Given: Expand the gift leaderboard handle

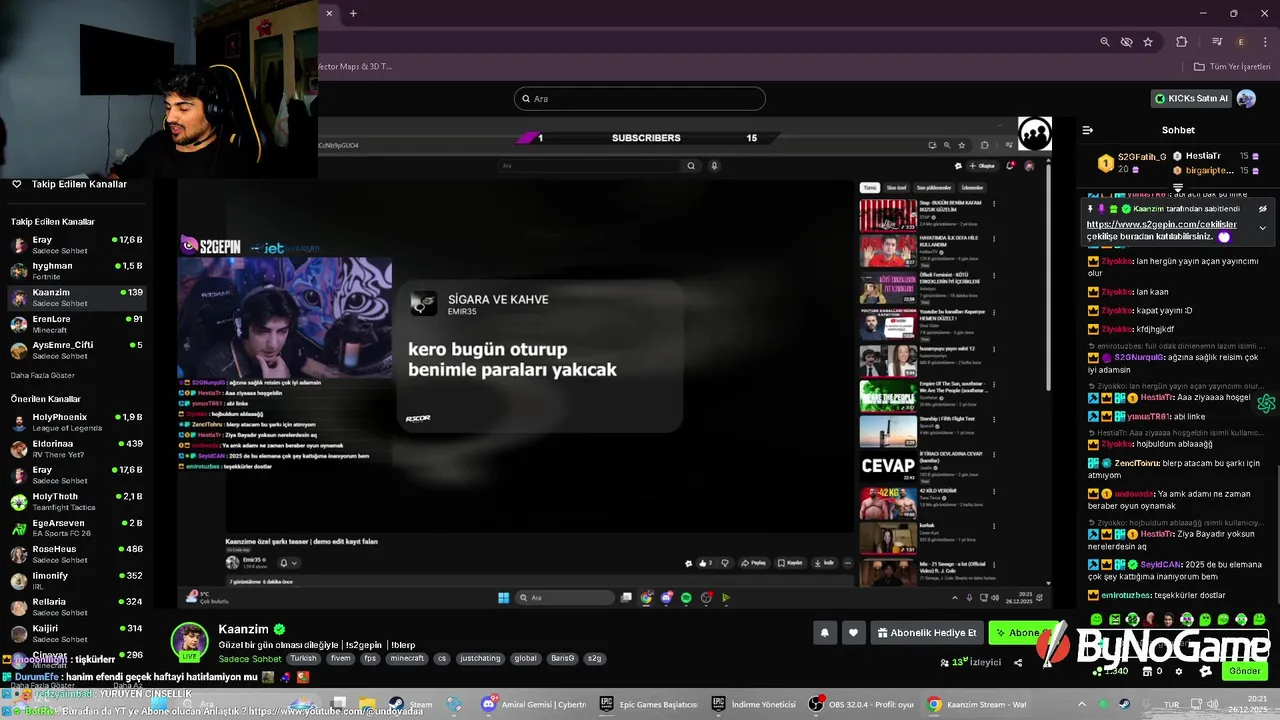Looking at the screenshot, I should [1178, 188].
